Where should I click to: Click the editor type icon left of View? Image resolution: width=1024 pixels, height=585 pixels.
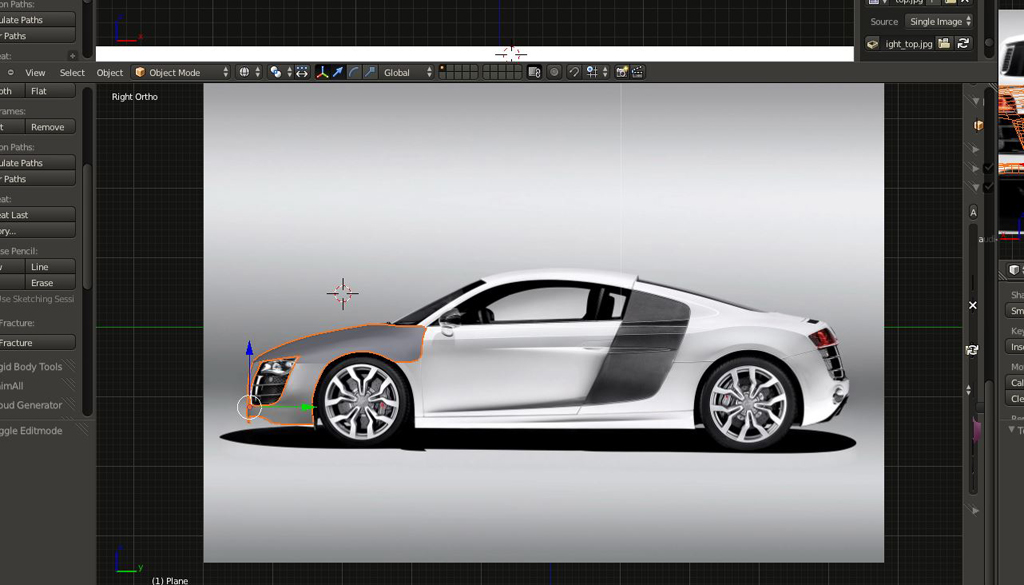tap(10, 72)
